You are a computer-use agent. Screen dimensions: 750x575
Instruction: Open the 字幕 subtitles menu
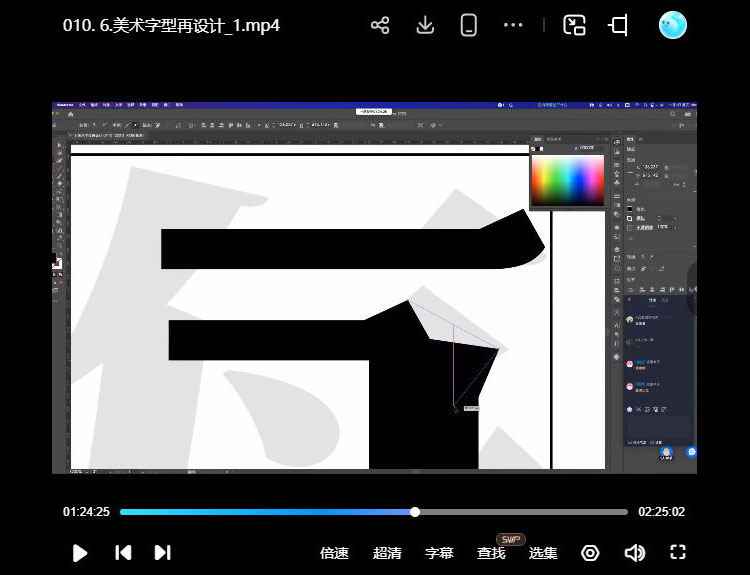[439, 553]
